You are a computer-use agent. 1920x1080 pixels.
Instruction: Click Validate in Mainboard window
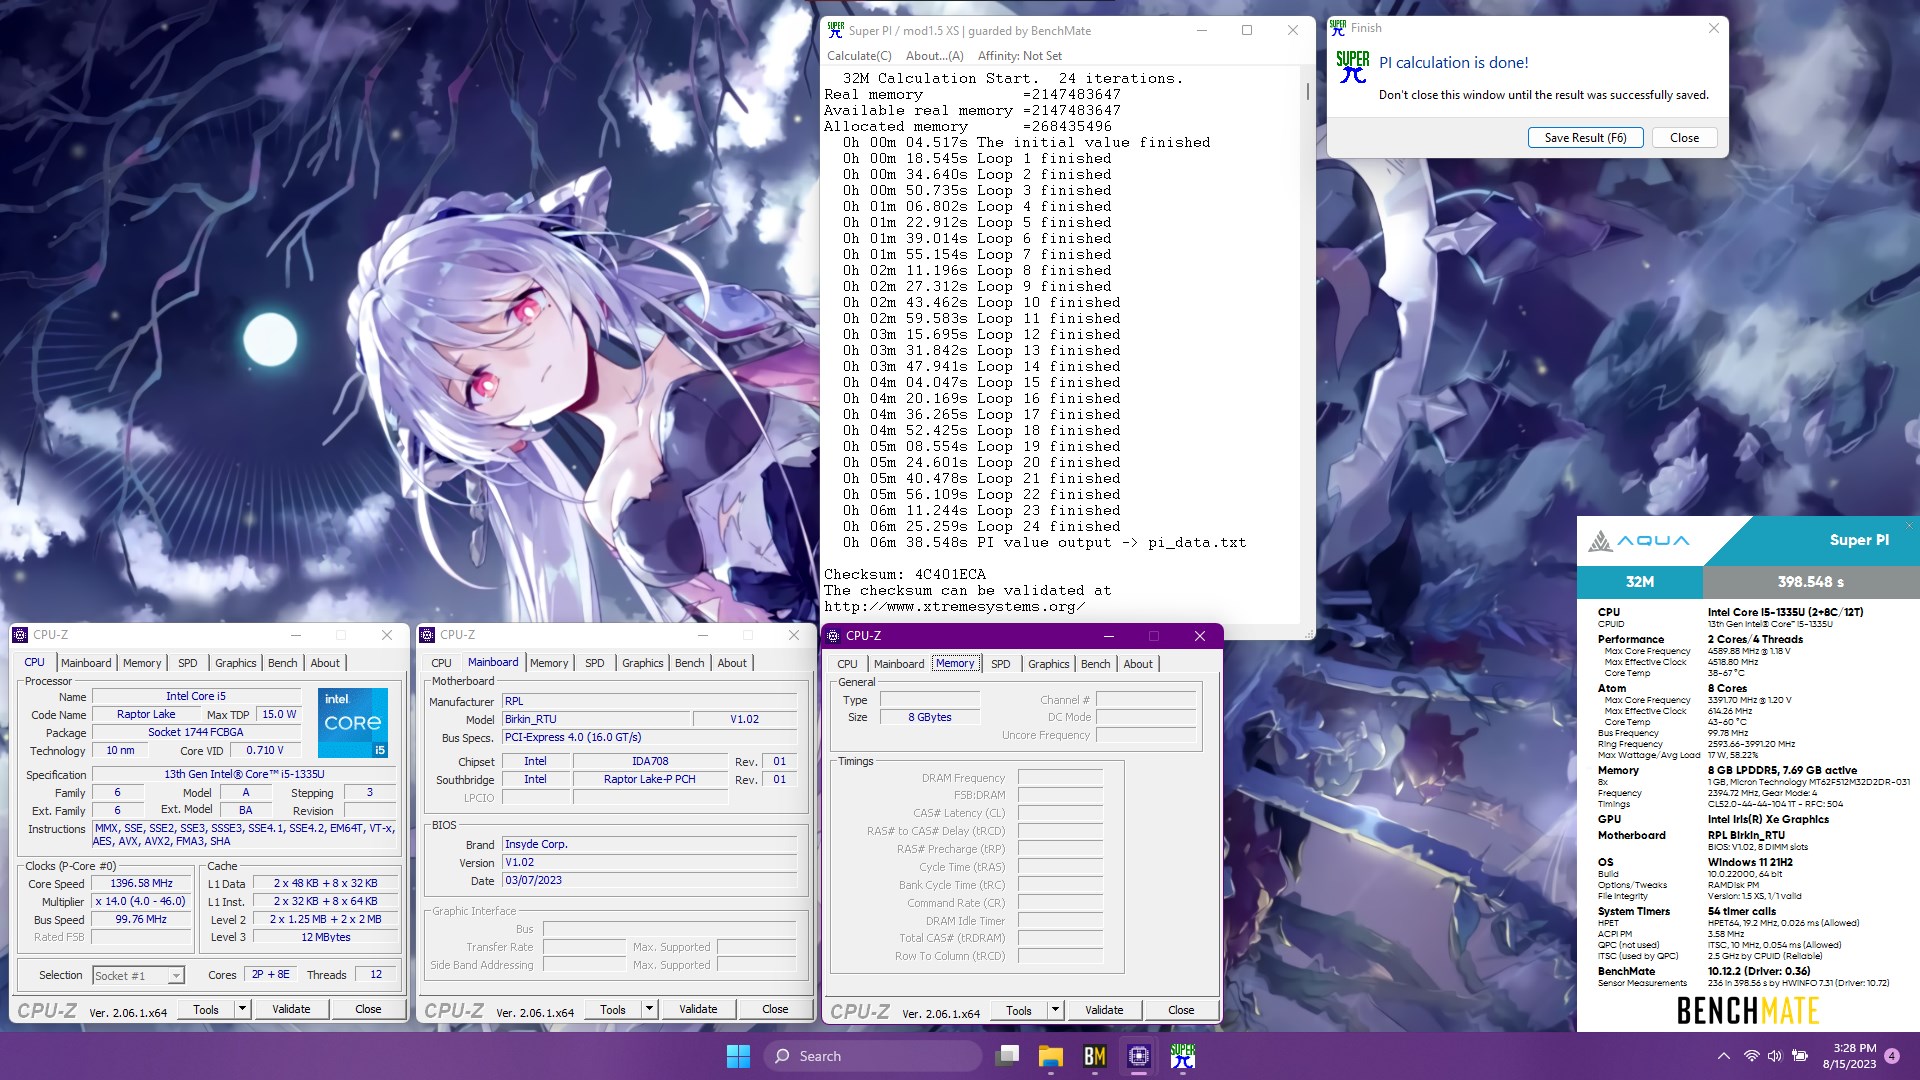pyautogui.click(x=698, y=1009)
